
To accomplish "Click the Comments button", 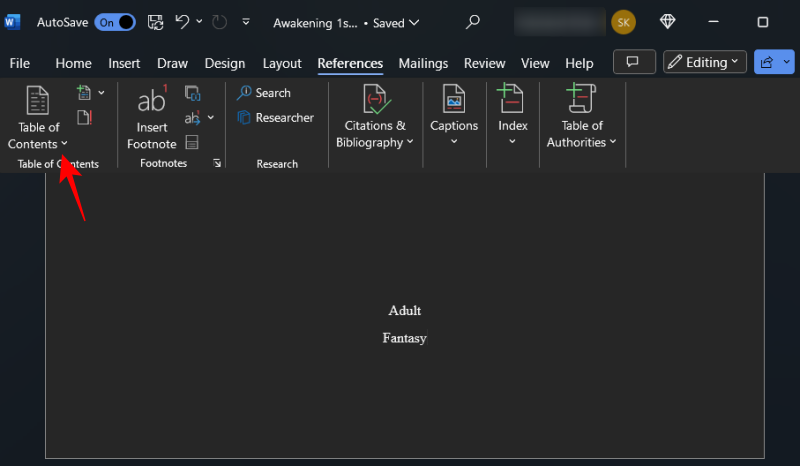I will click(x=632, y=62).
